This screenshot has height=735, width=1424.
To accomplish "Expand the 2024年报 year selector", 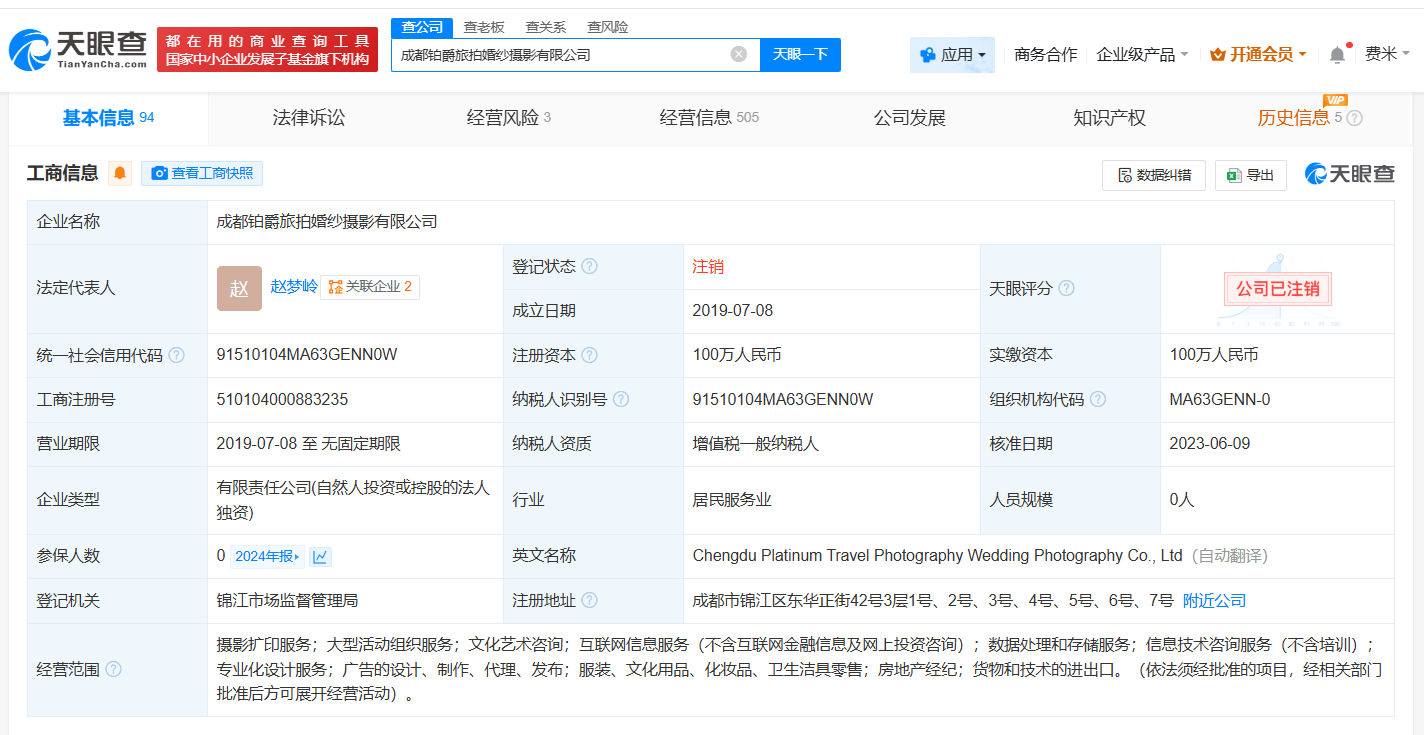I will [x=268, y=556].
